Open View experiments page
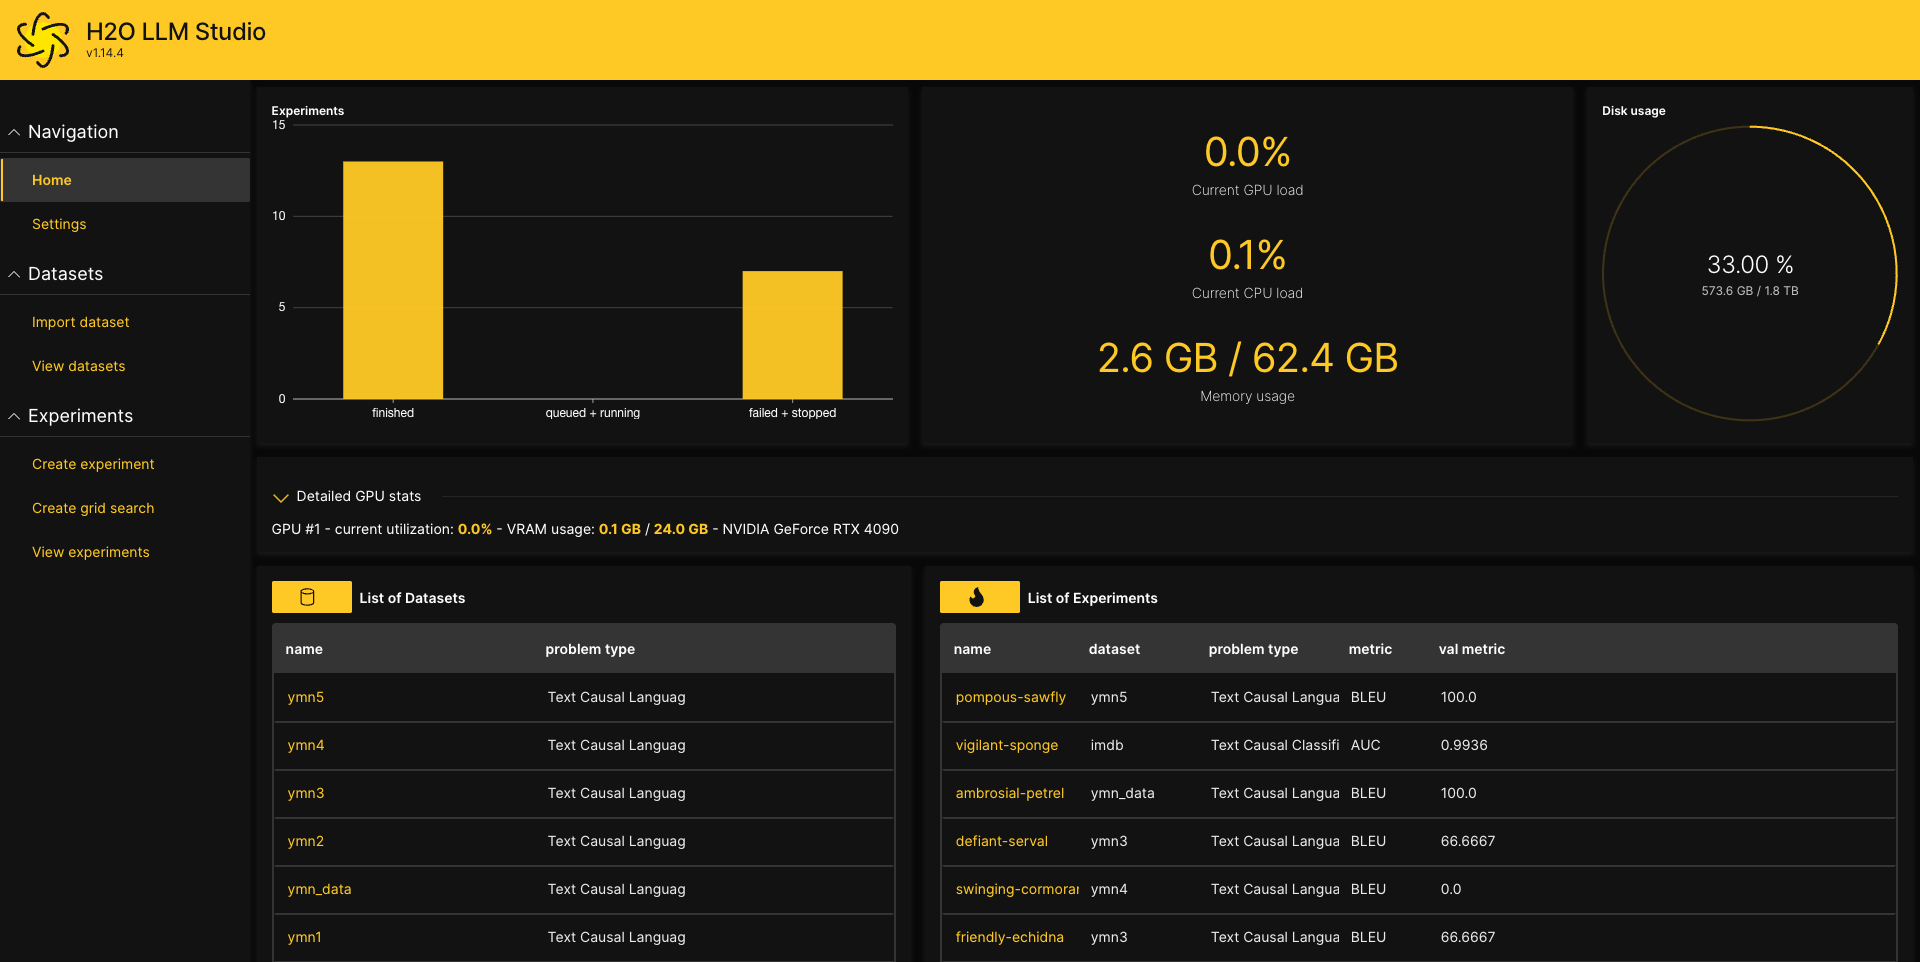Image resolution: width=1920 pixels, height=962 pixels. (91, 552)
